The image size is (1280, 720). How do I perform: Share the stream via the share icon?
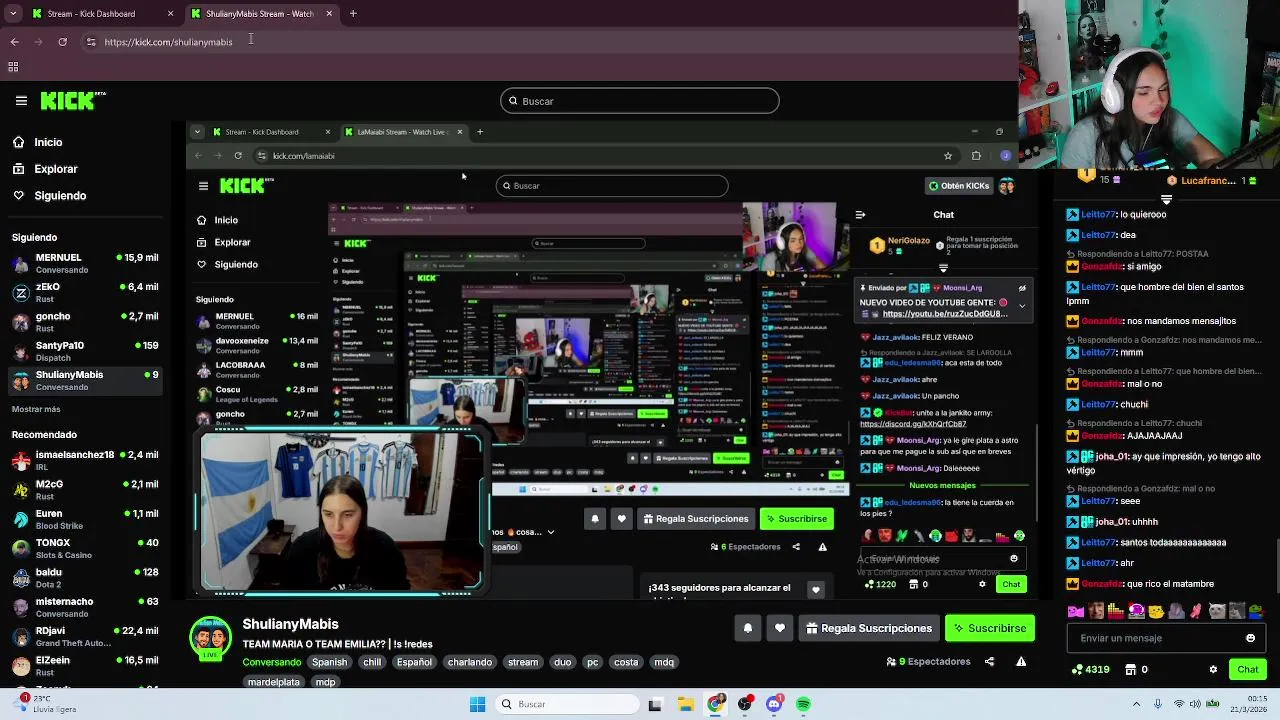pyautogui.click(x=989, y=661)
